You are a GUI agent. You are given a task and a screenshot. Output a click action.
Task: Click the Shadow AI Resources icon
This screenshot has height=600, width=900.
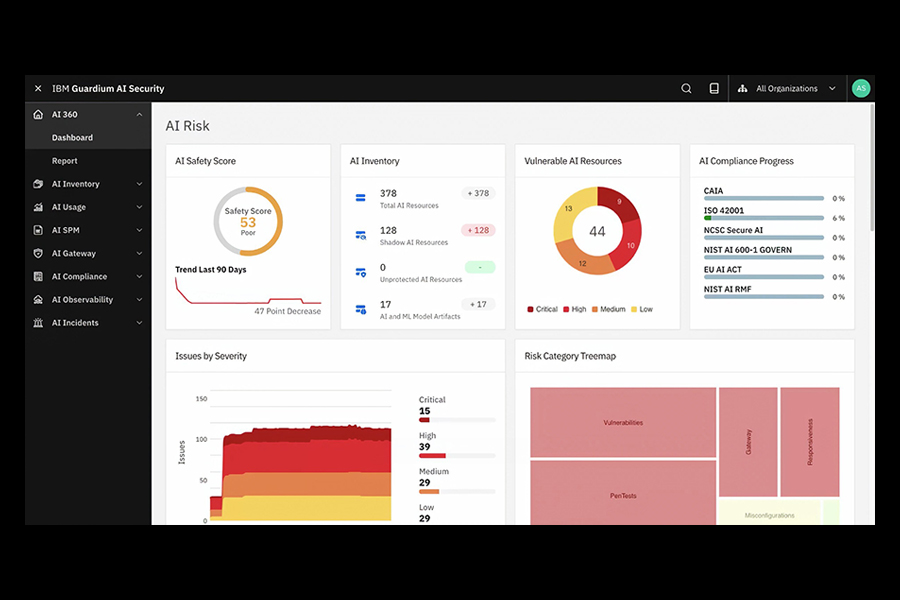[x=361, y=235]
